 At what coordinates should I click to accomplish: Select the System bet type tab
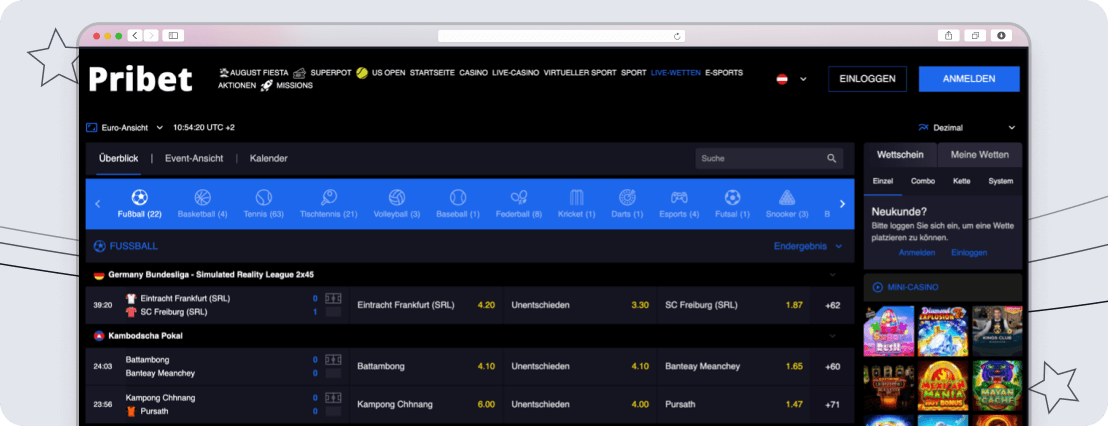pyautogui.click(x=1001, y=182)
